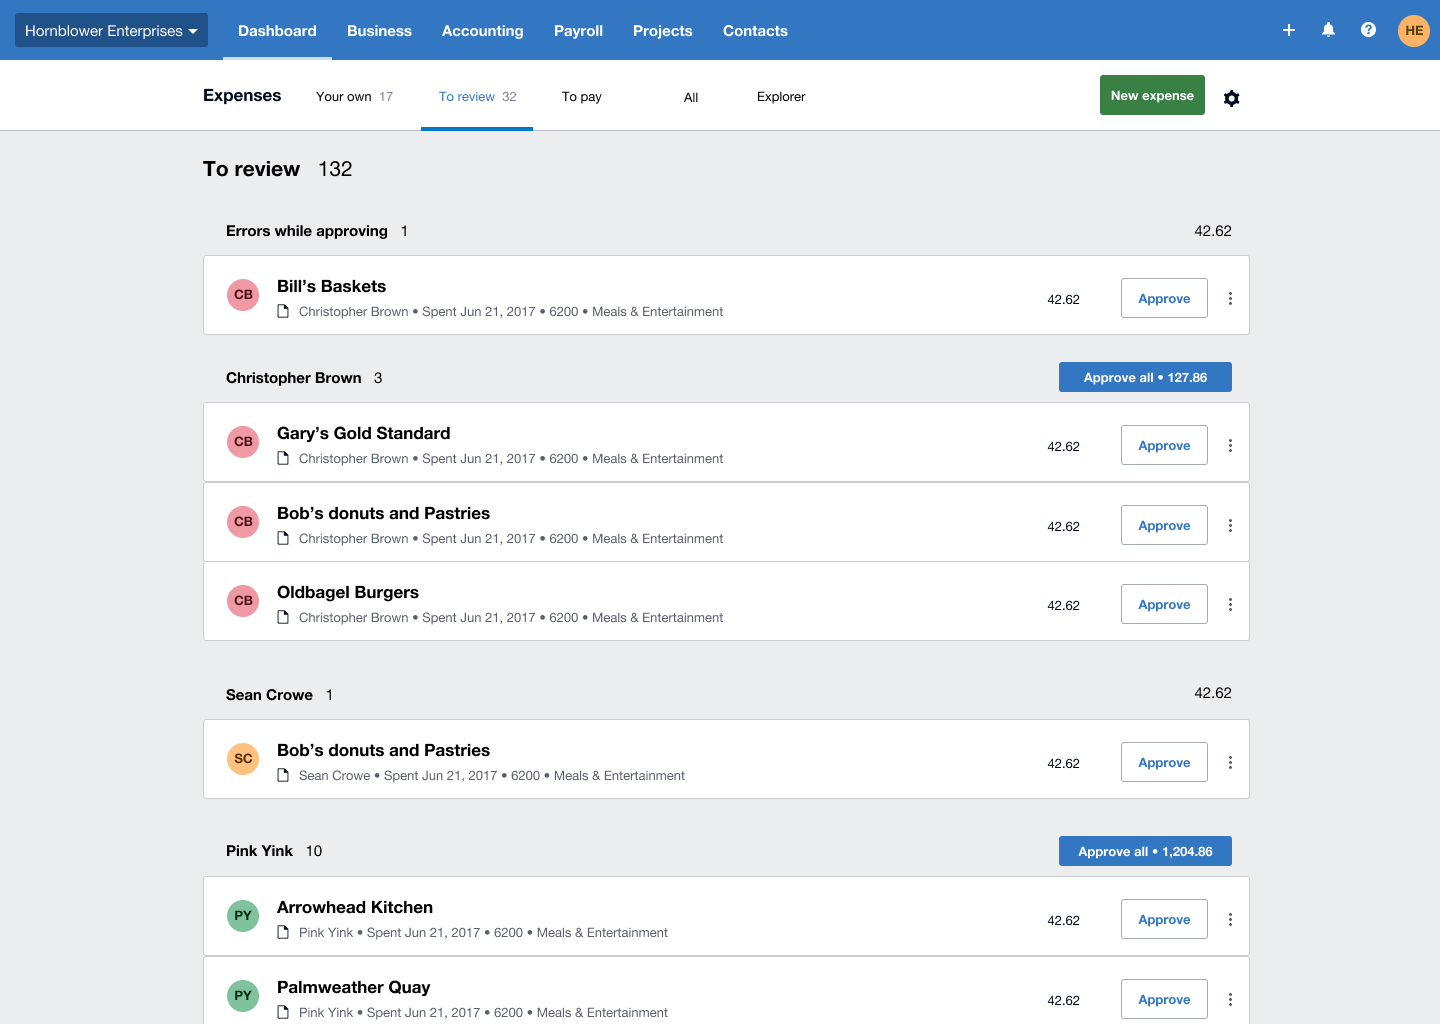This screenshot has height=1024, width=1440.
Task: Open expenses settings gear icon
Action: click(x=1231, y=98)
